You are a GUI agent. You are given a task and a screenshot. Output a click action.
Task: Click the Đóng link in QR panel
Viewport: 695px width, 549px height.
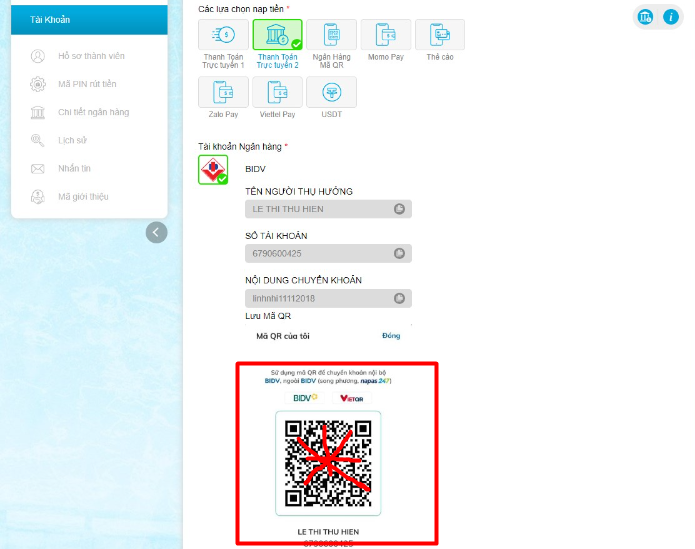(391, 335)
